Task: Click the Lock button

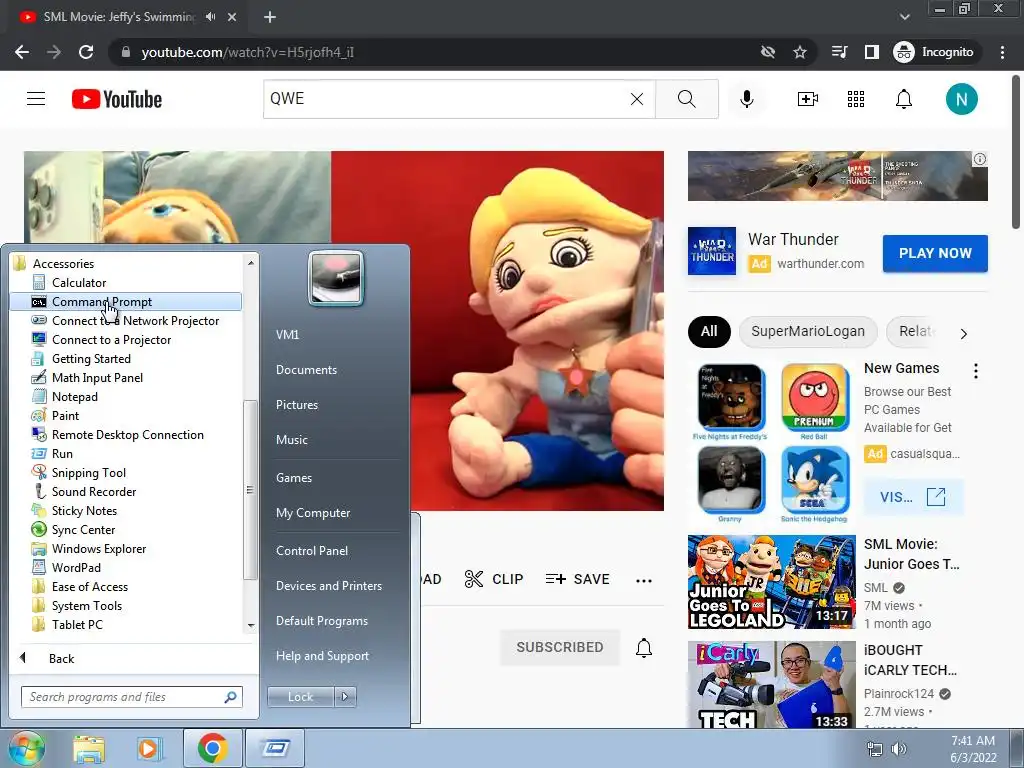Action: tap(300, 697)
